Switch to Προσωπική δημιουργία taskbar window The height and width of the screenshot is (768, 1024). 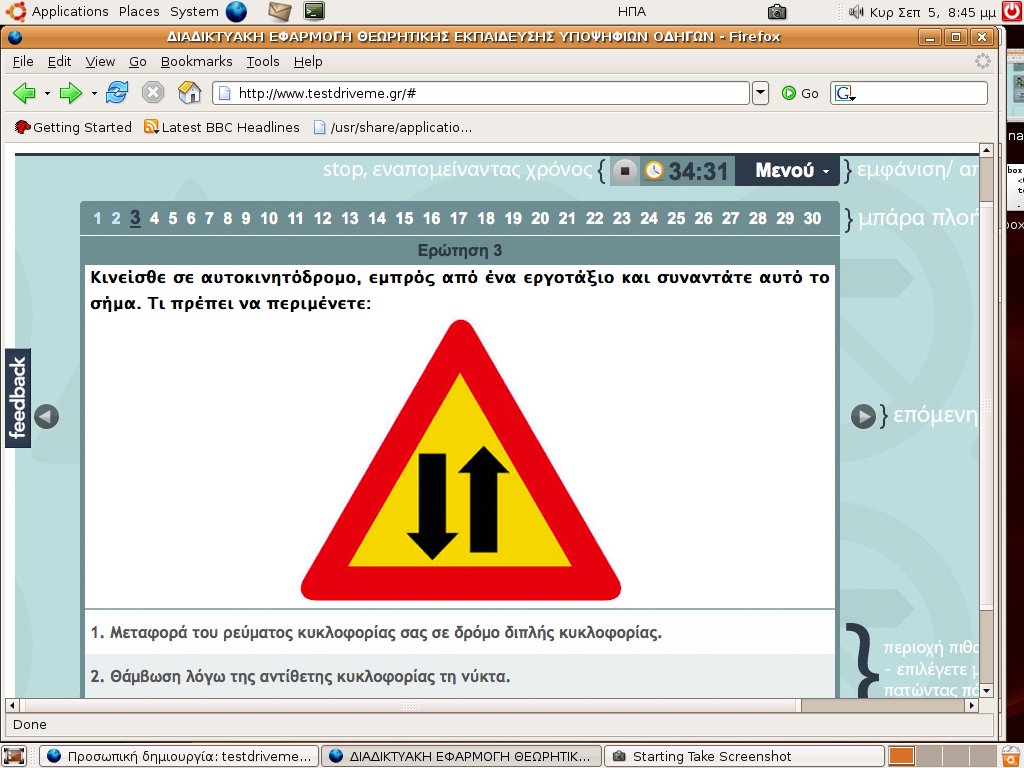[179, 756]
